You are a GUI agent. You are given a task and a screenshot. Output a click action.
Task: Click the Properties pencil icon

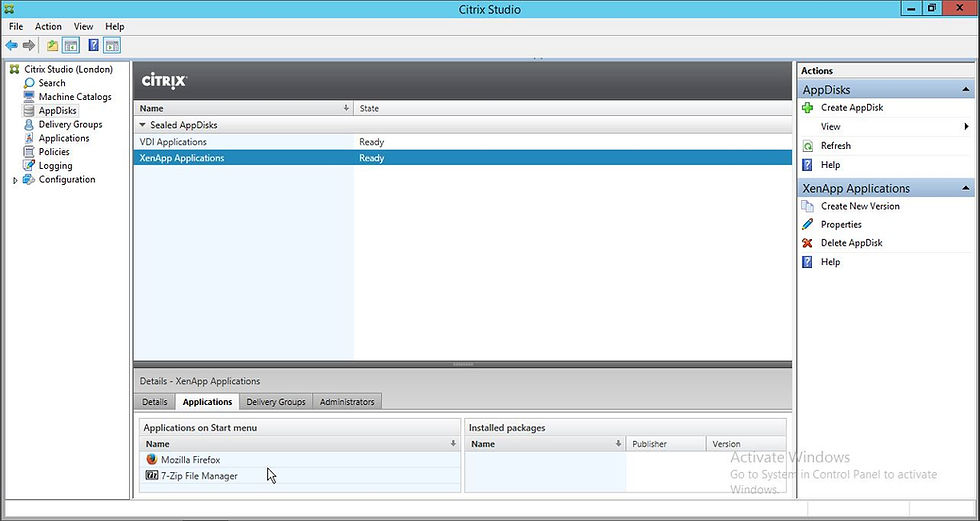808,224
